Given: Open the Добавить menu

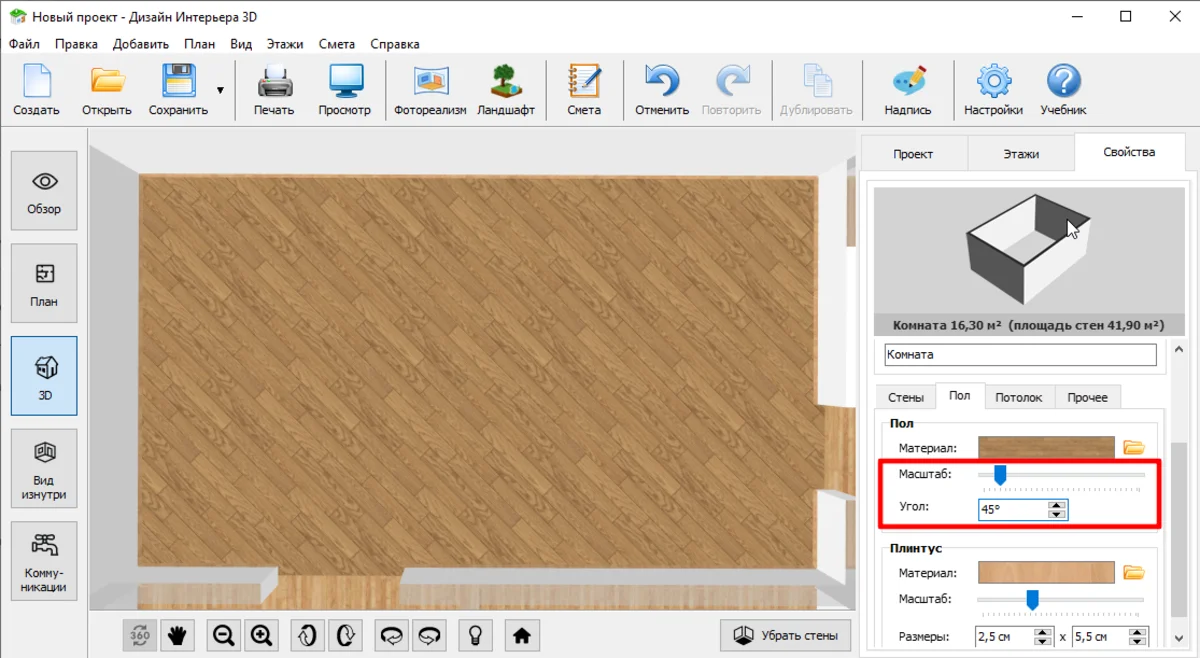Looking at the screenshot, I should pyautogui.click(x=141, y=44).
